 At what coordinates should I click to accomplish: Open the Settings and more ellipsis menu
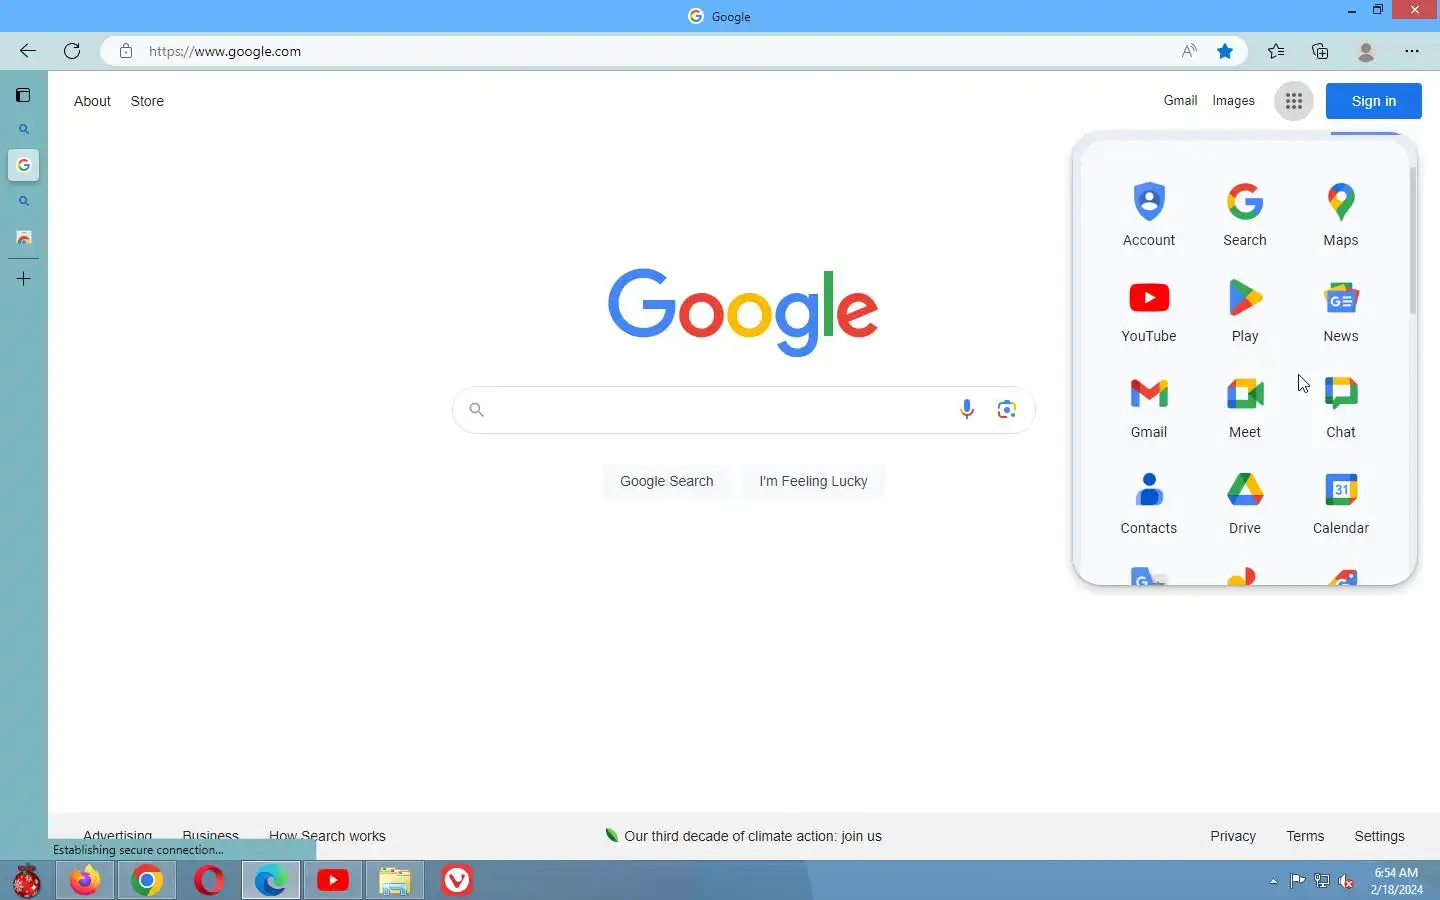[1412, 51]
